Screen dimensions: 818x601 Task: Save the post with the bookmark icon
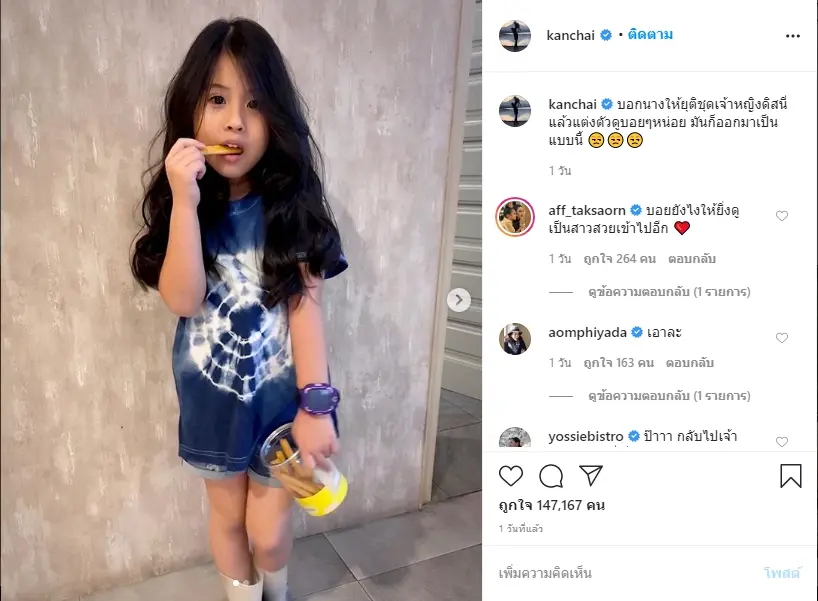click(791, 476)
